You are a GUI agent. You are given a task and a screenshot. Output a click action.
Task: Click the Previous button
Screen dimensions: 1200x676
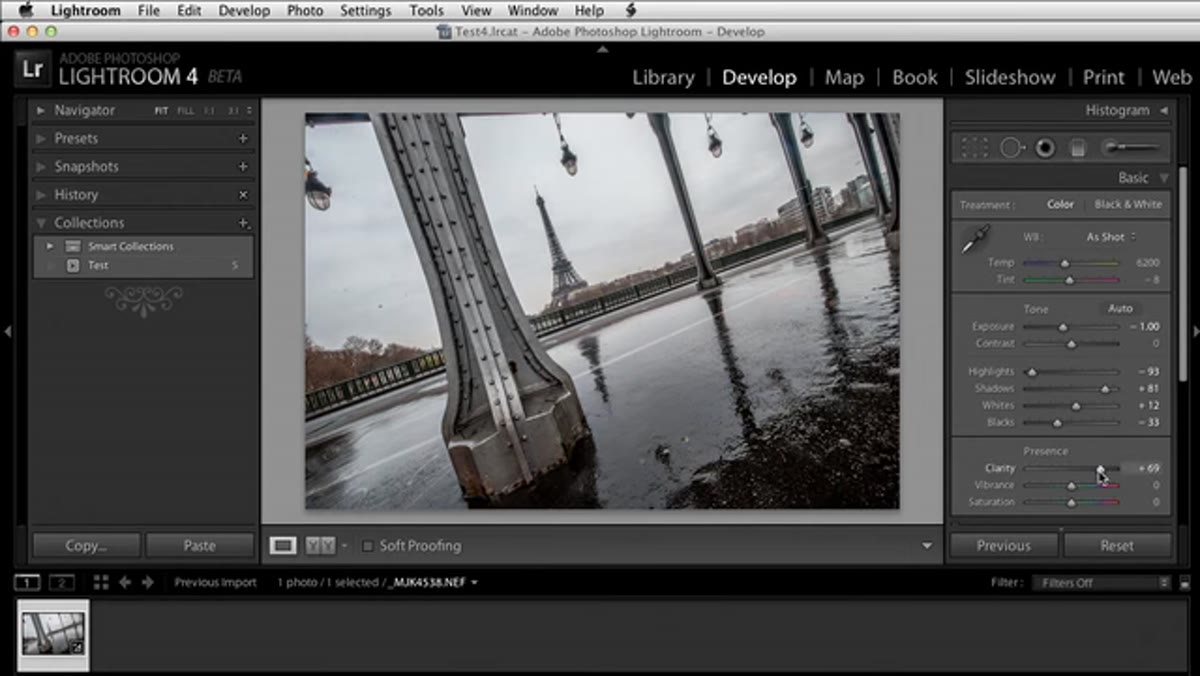click(1004, 545)
